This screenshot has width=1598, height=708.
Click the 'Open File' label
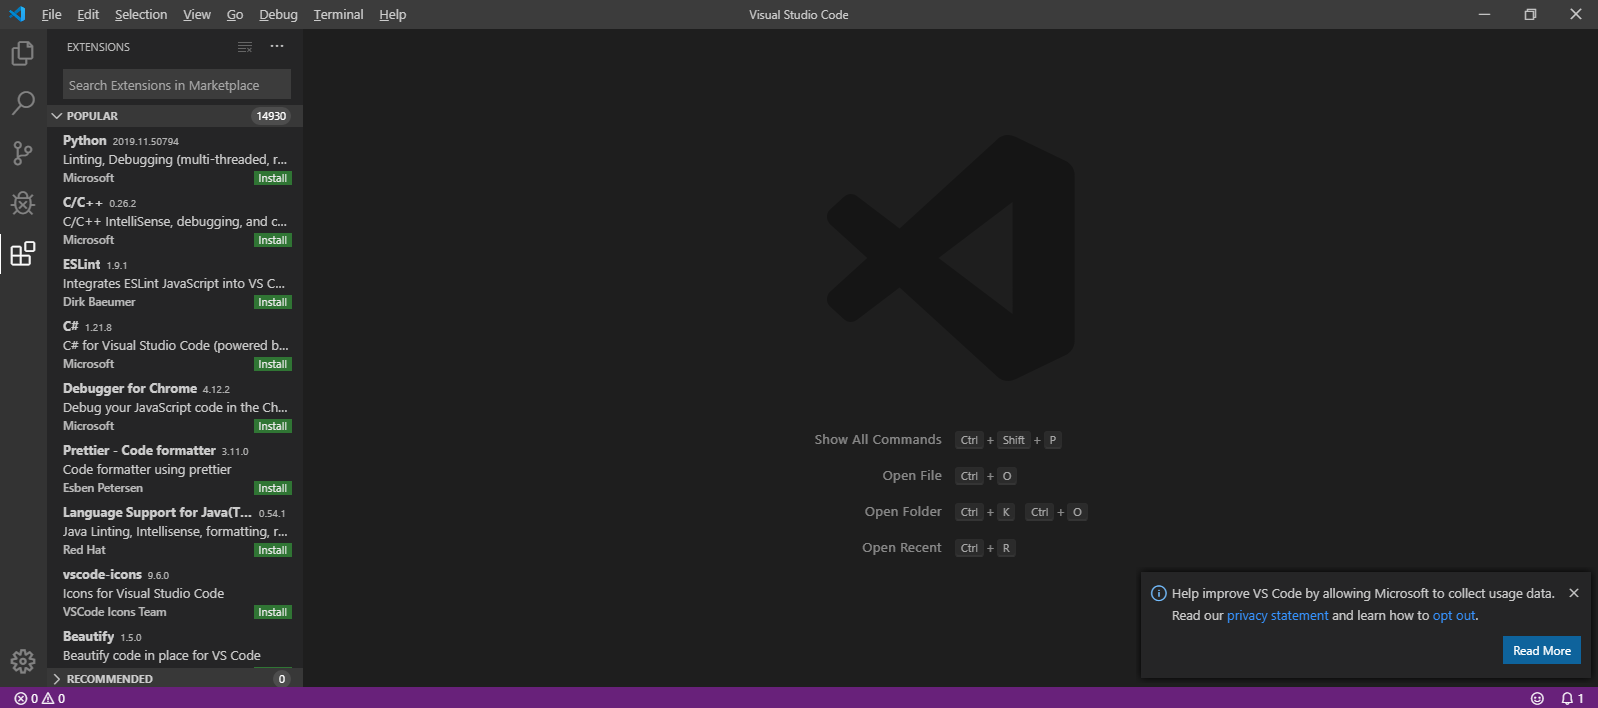click(x=912, y=475)
